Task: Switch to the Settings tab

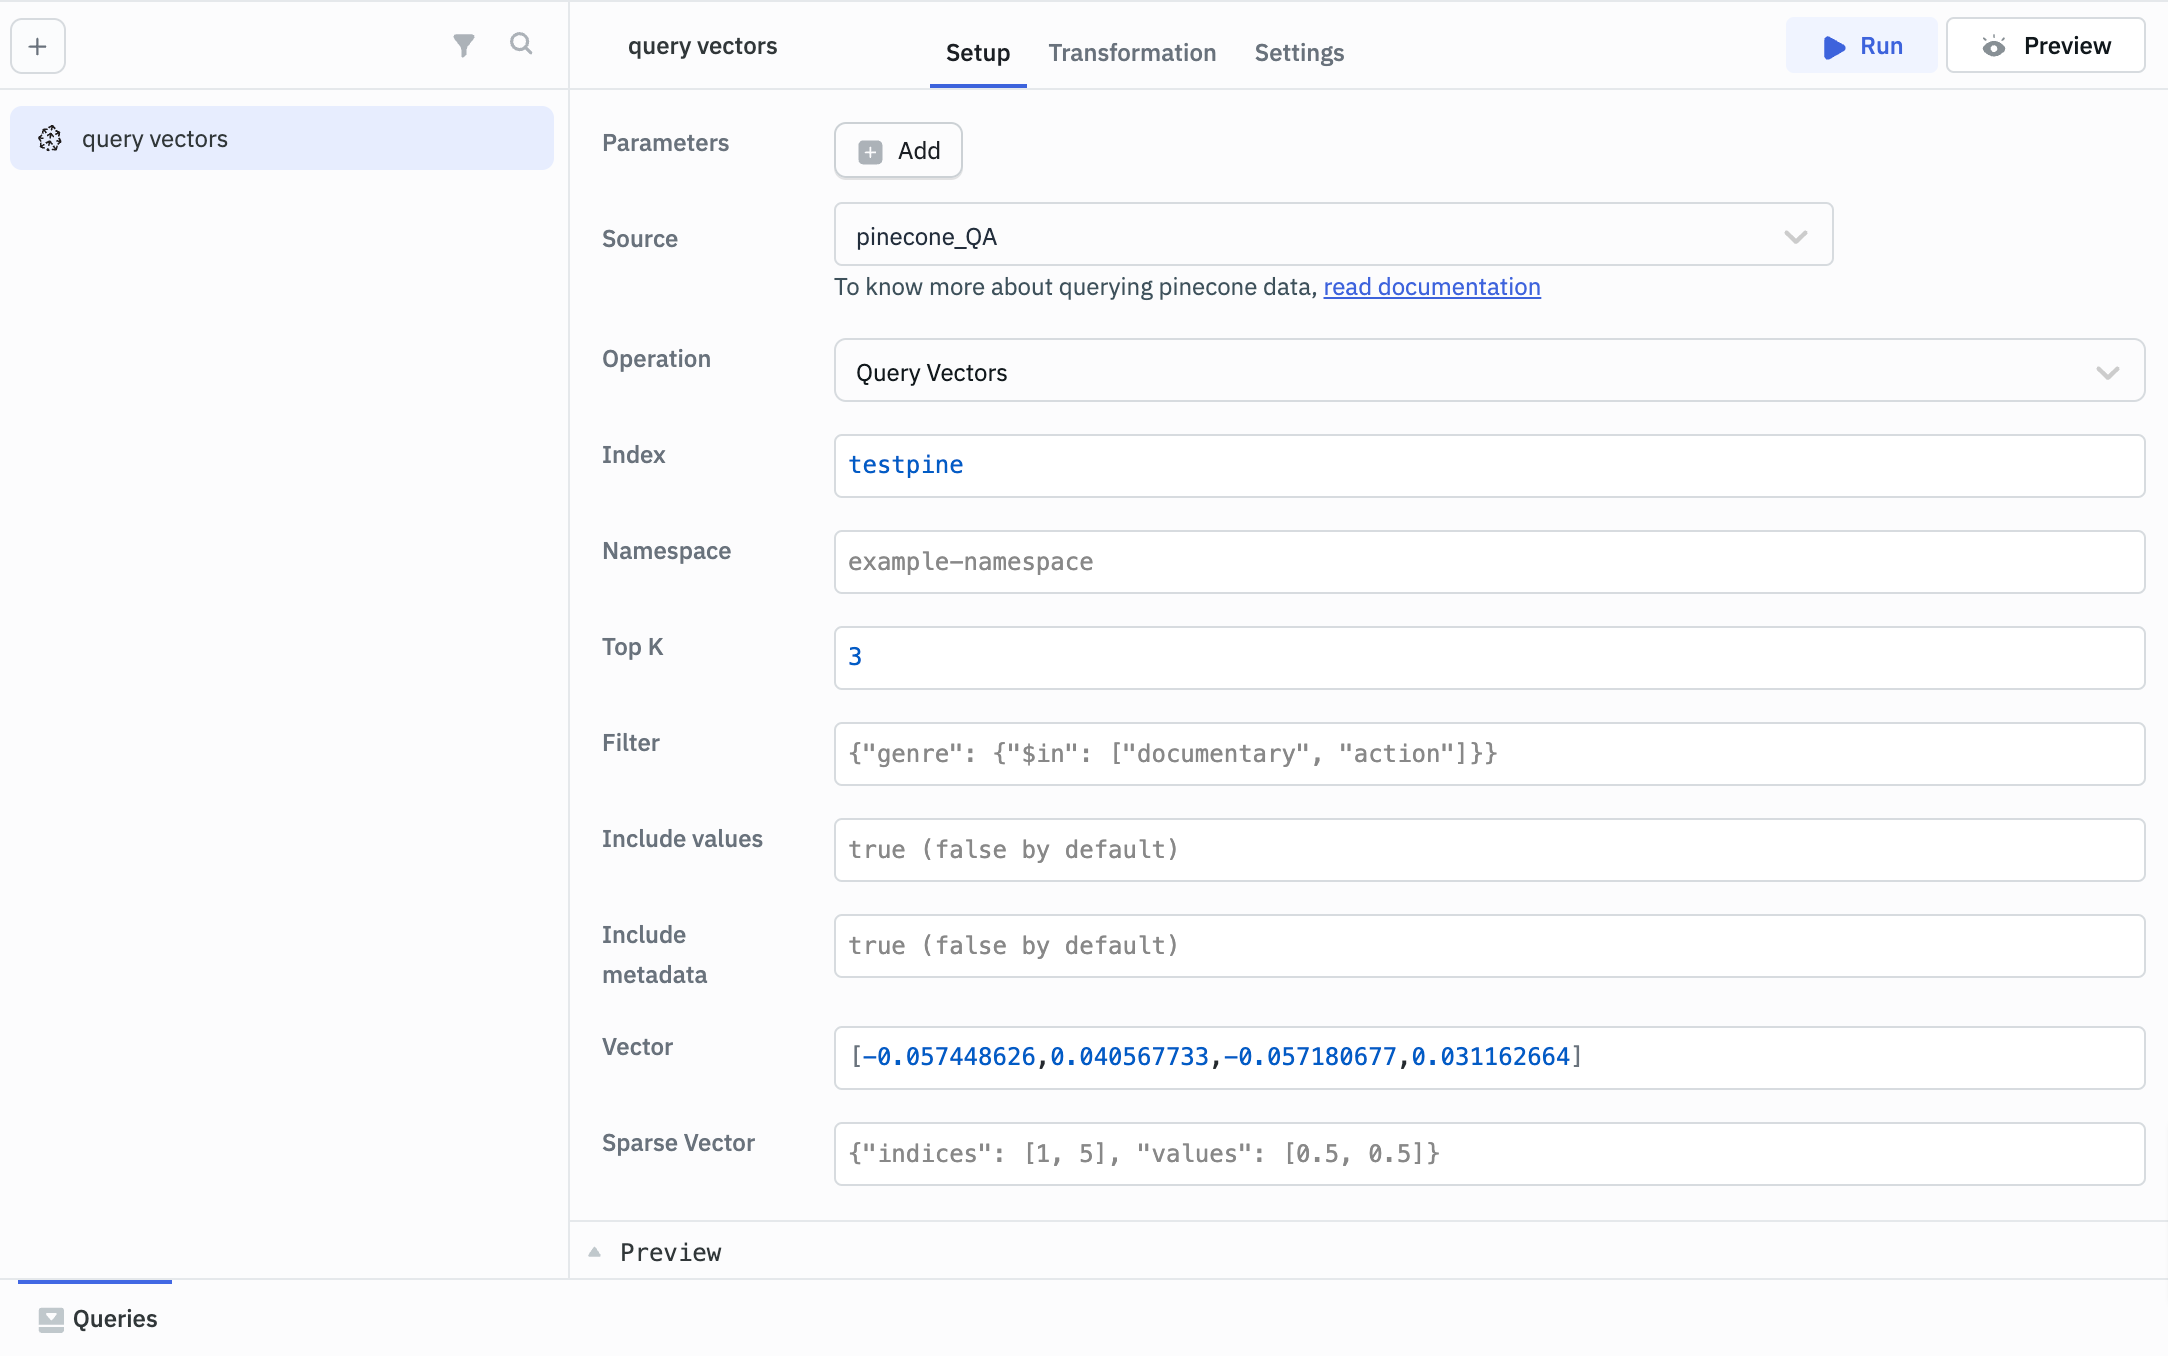Action: click(x=1300, y=52)
